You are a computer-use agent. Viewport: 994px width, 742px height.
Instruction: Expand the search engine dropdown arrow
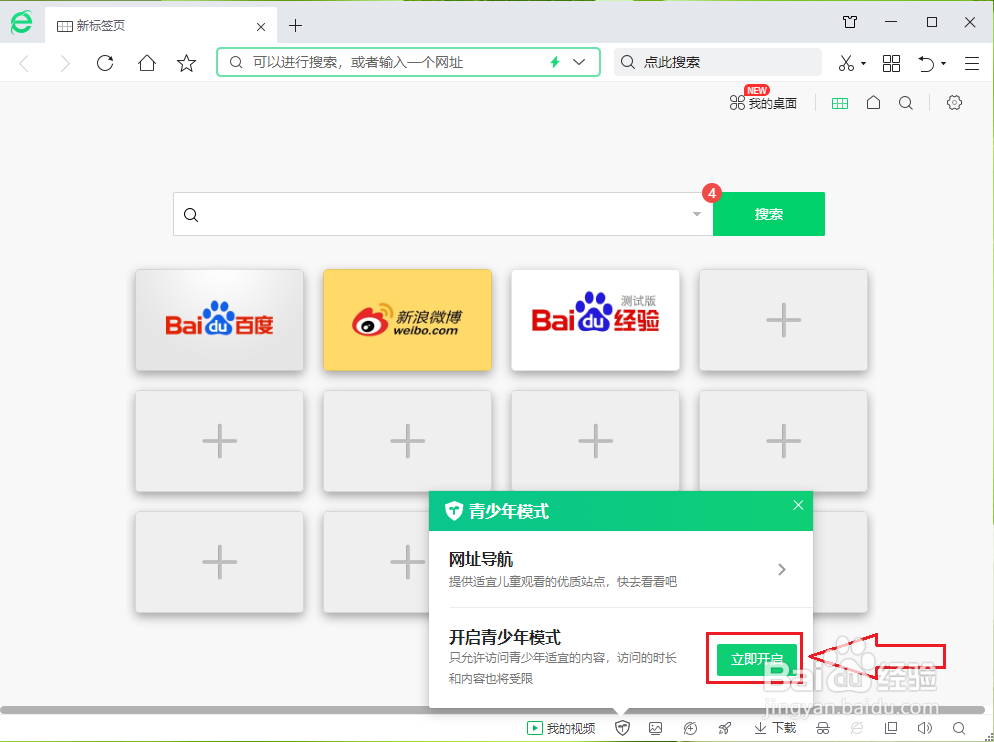pos(696,214)
